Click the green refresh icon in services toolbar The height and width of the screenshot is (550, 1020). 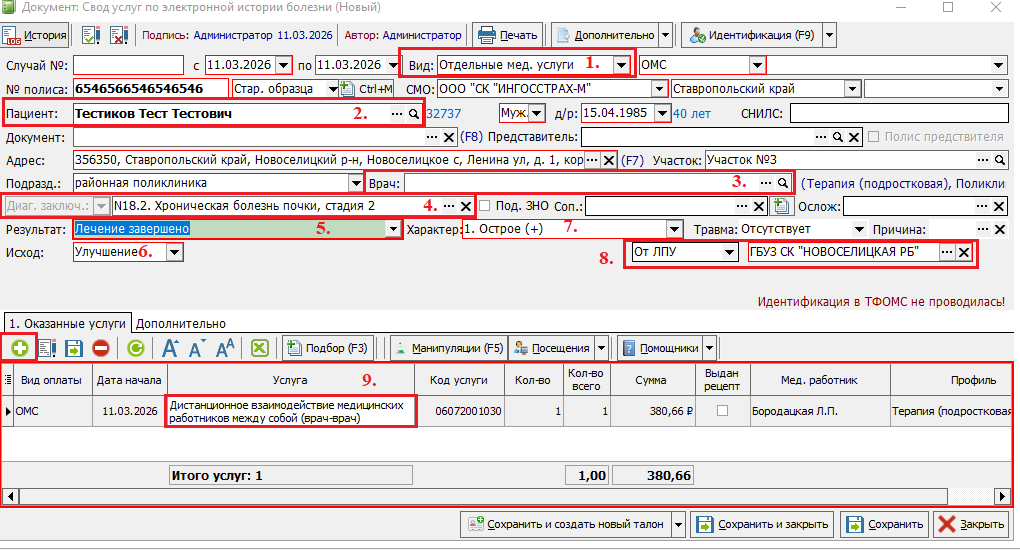click(135, 348)
